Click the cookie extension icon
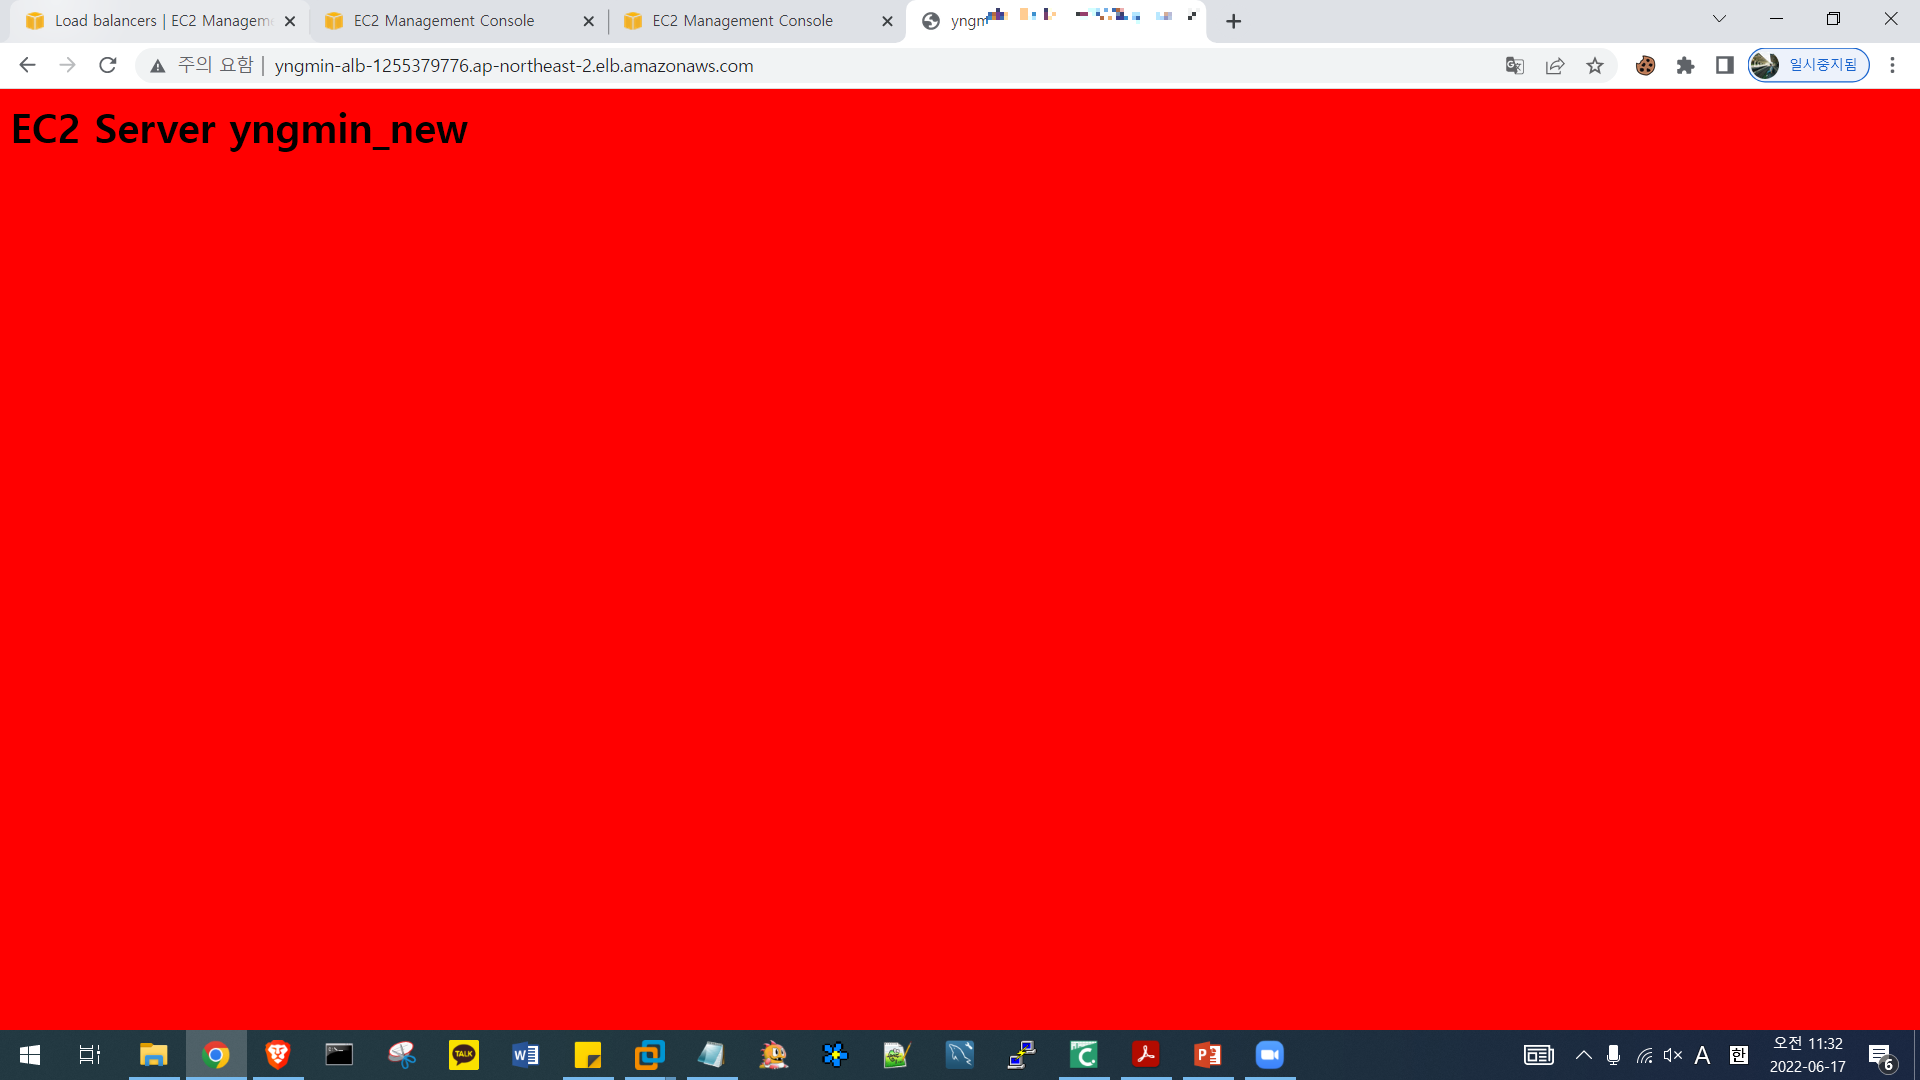The width and height of the screenshot is (1920, 1080). point(1645,66)
